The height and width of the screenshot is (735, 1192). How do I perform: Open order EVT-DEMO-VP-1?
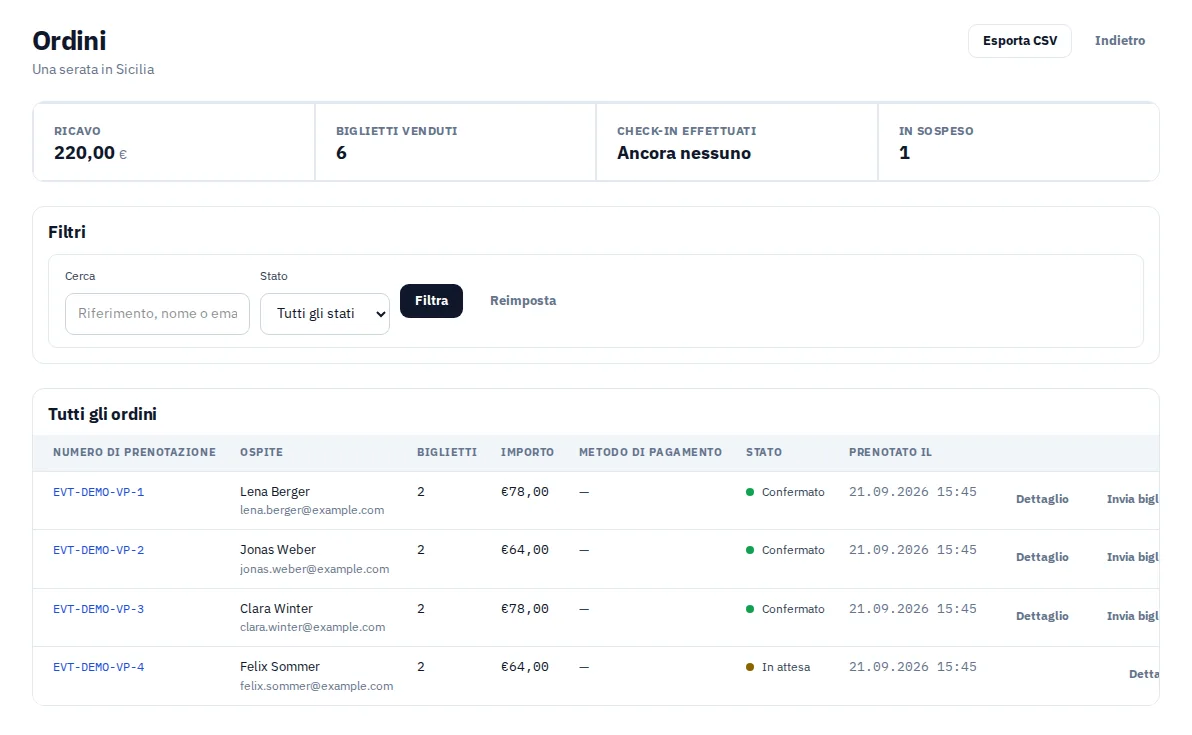tap(99, 493)
